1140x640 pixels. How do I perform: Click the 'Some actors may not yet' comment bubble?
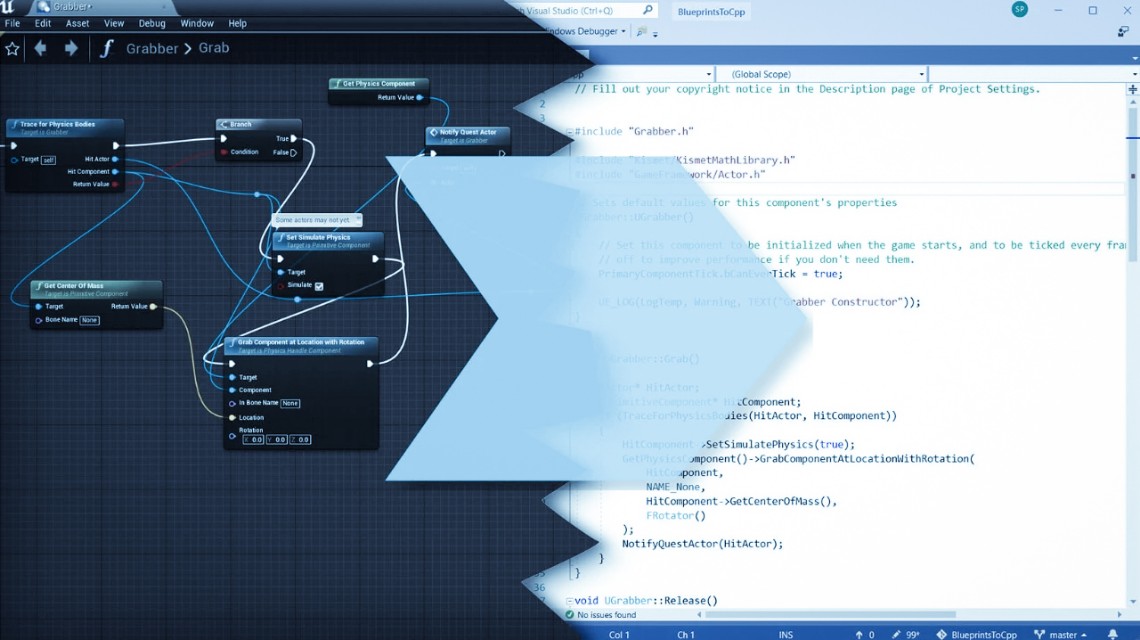click(x=316, y=220)
